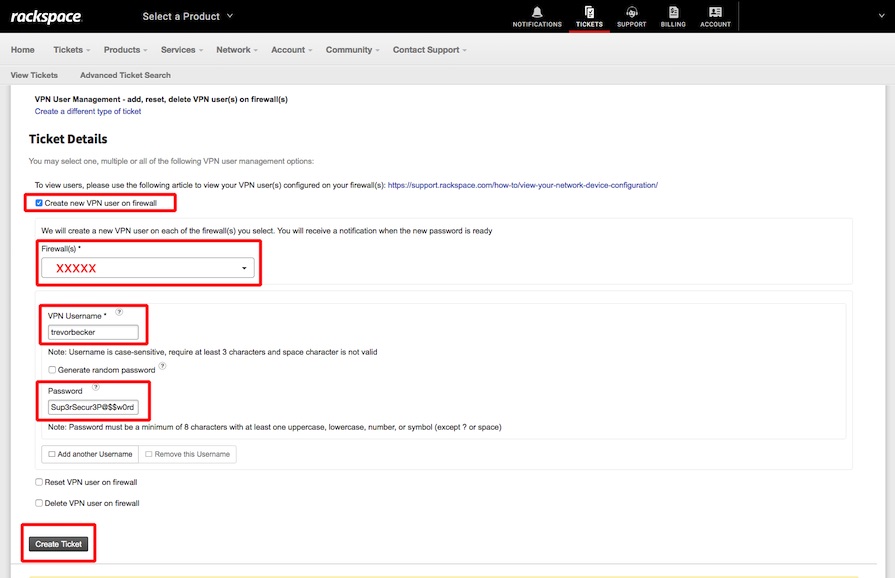Expand the Network navigation menu
The width and height of the screenshot is (895, 578).
(236, 50)
